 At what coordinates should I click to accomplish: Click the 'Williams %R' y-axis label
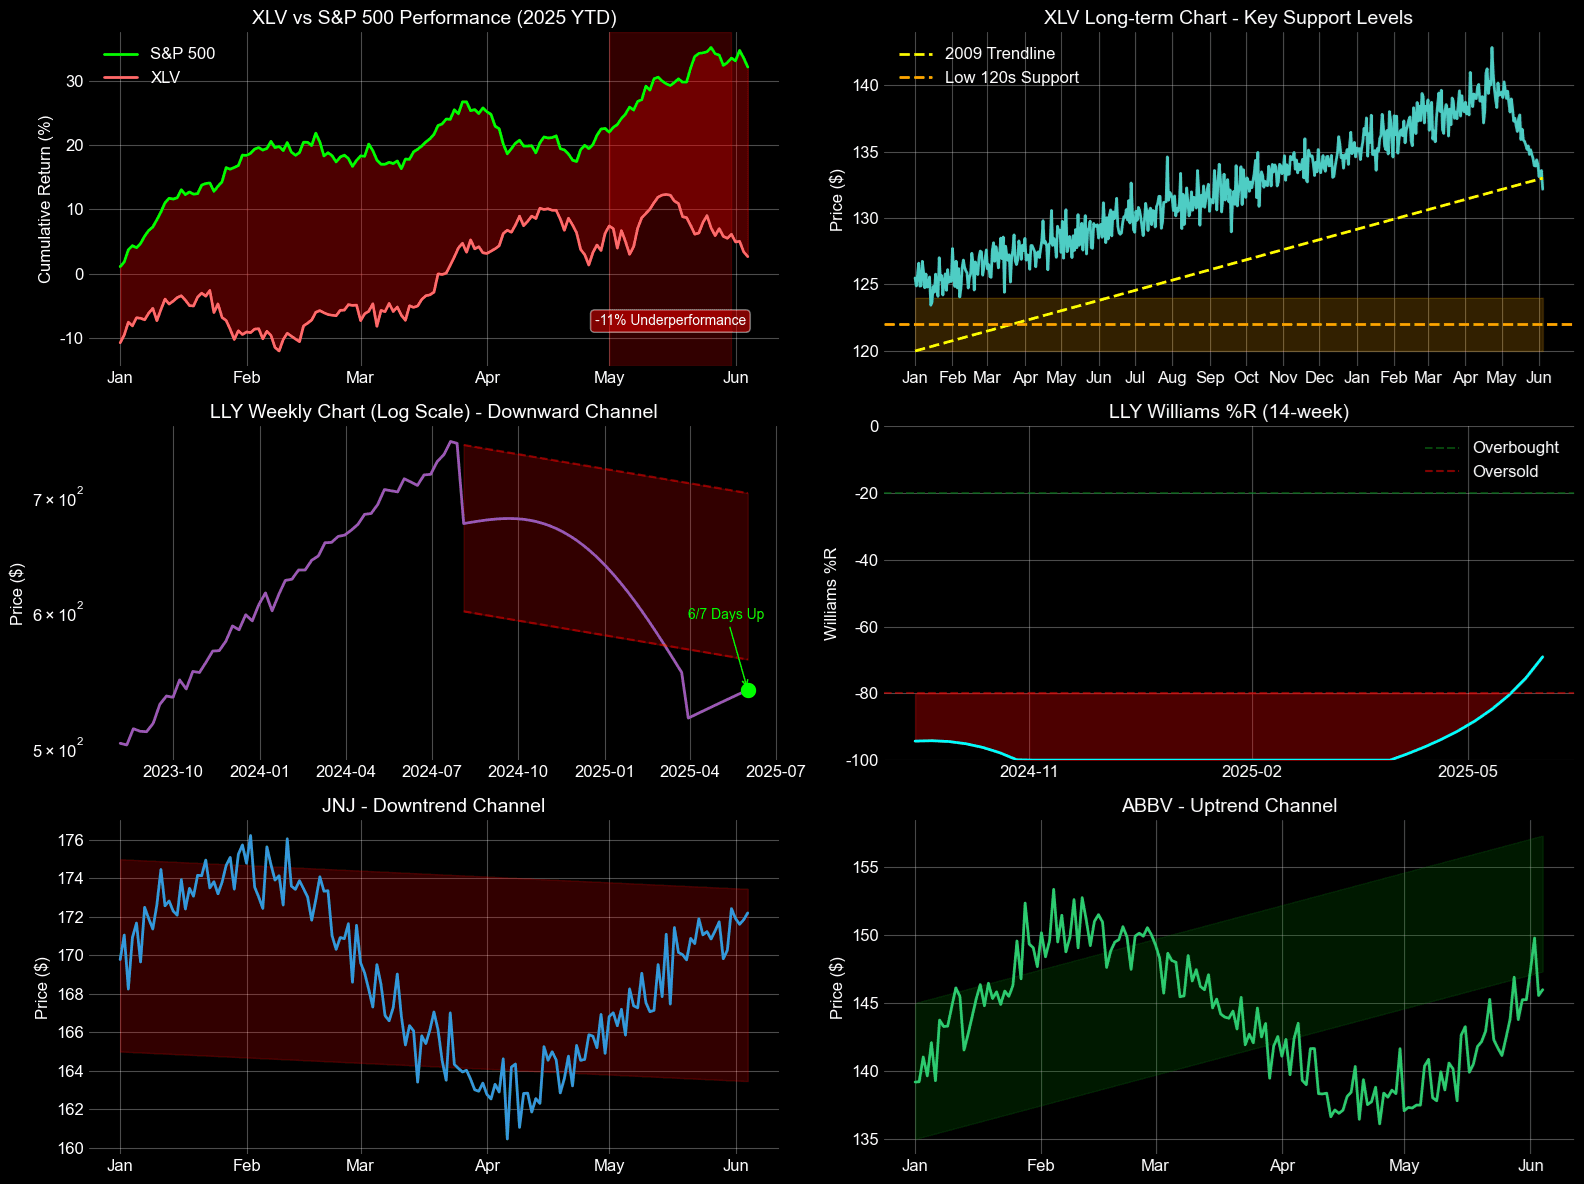(830, 593)
